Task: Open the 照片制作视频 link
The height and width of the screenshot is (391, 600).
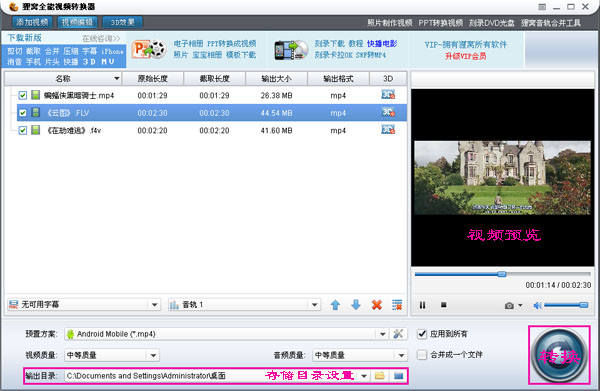Action: click(x=390, y=23)
